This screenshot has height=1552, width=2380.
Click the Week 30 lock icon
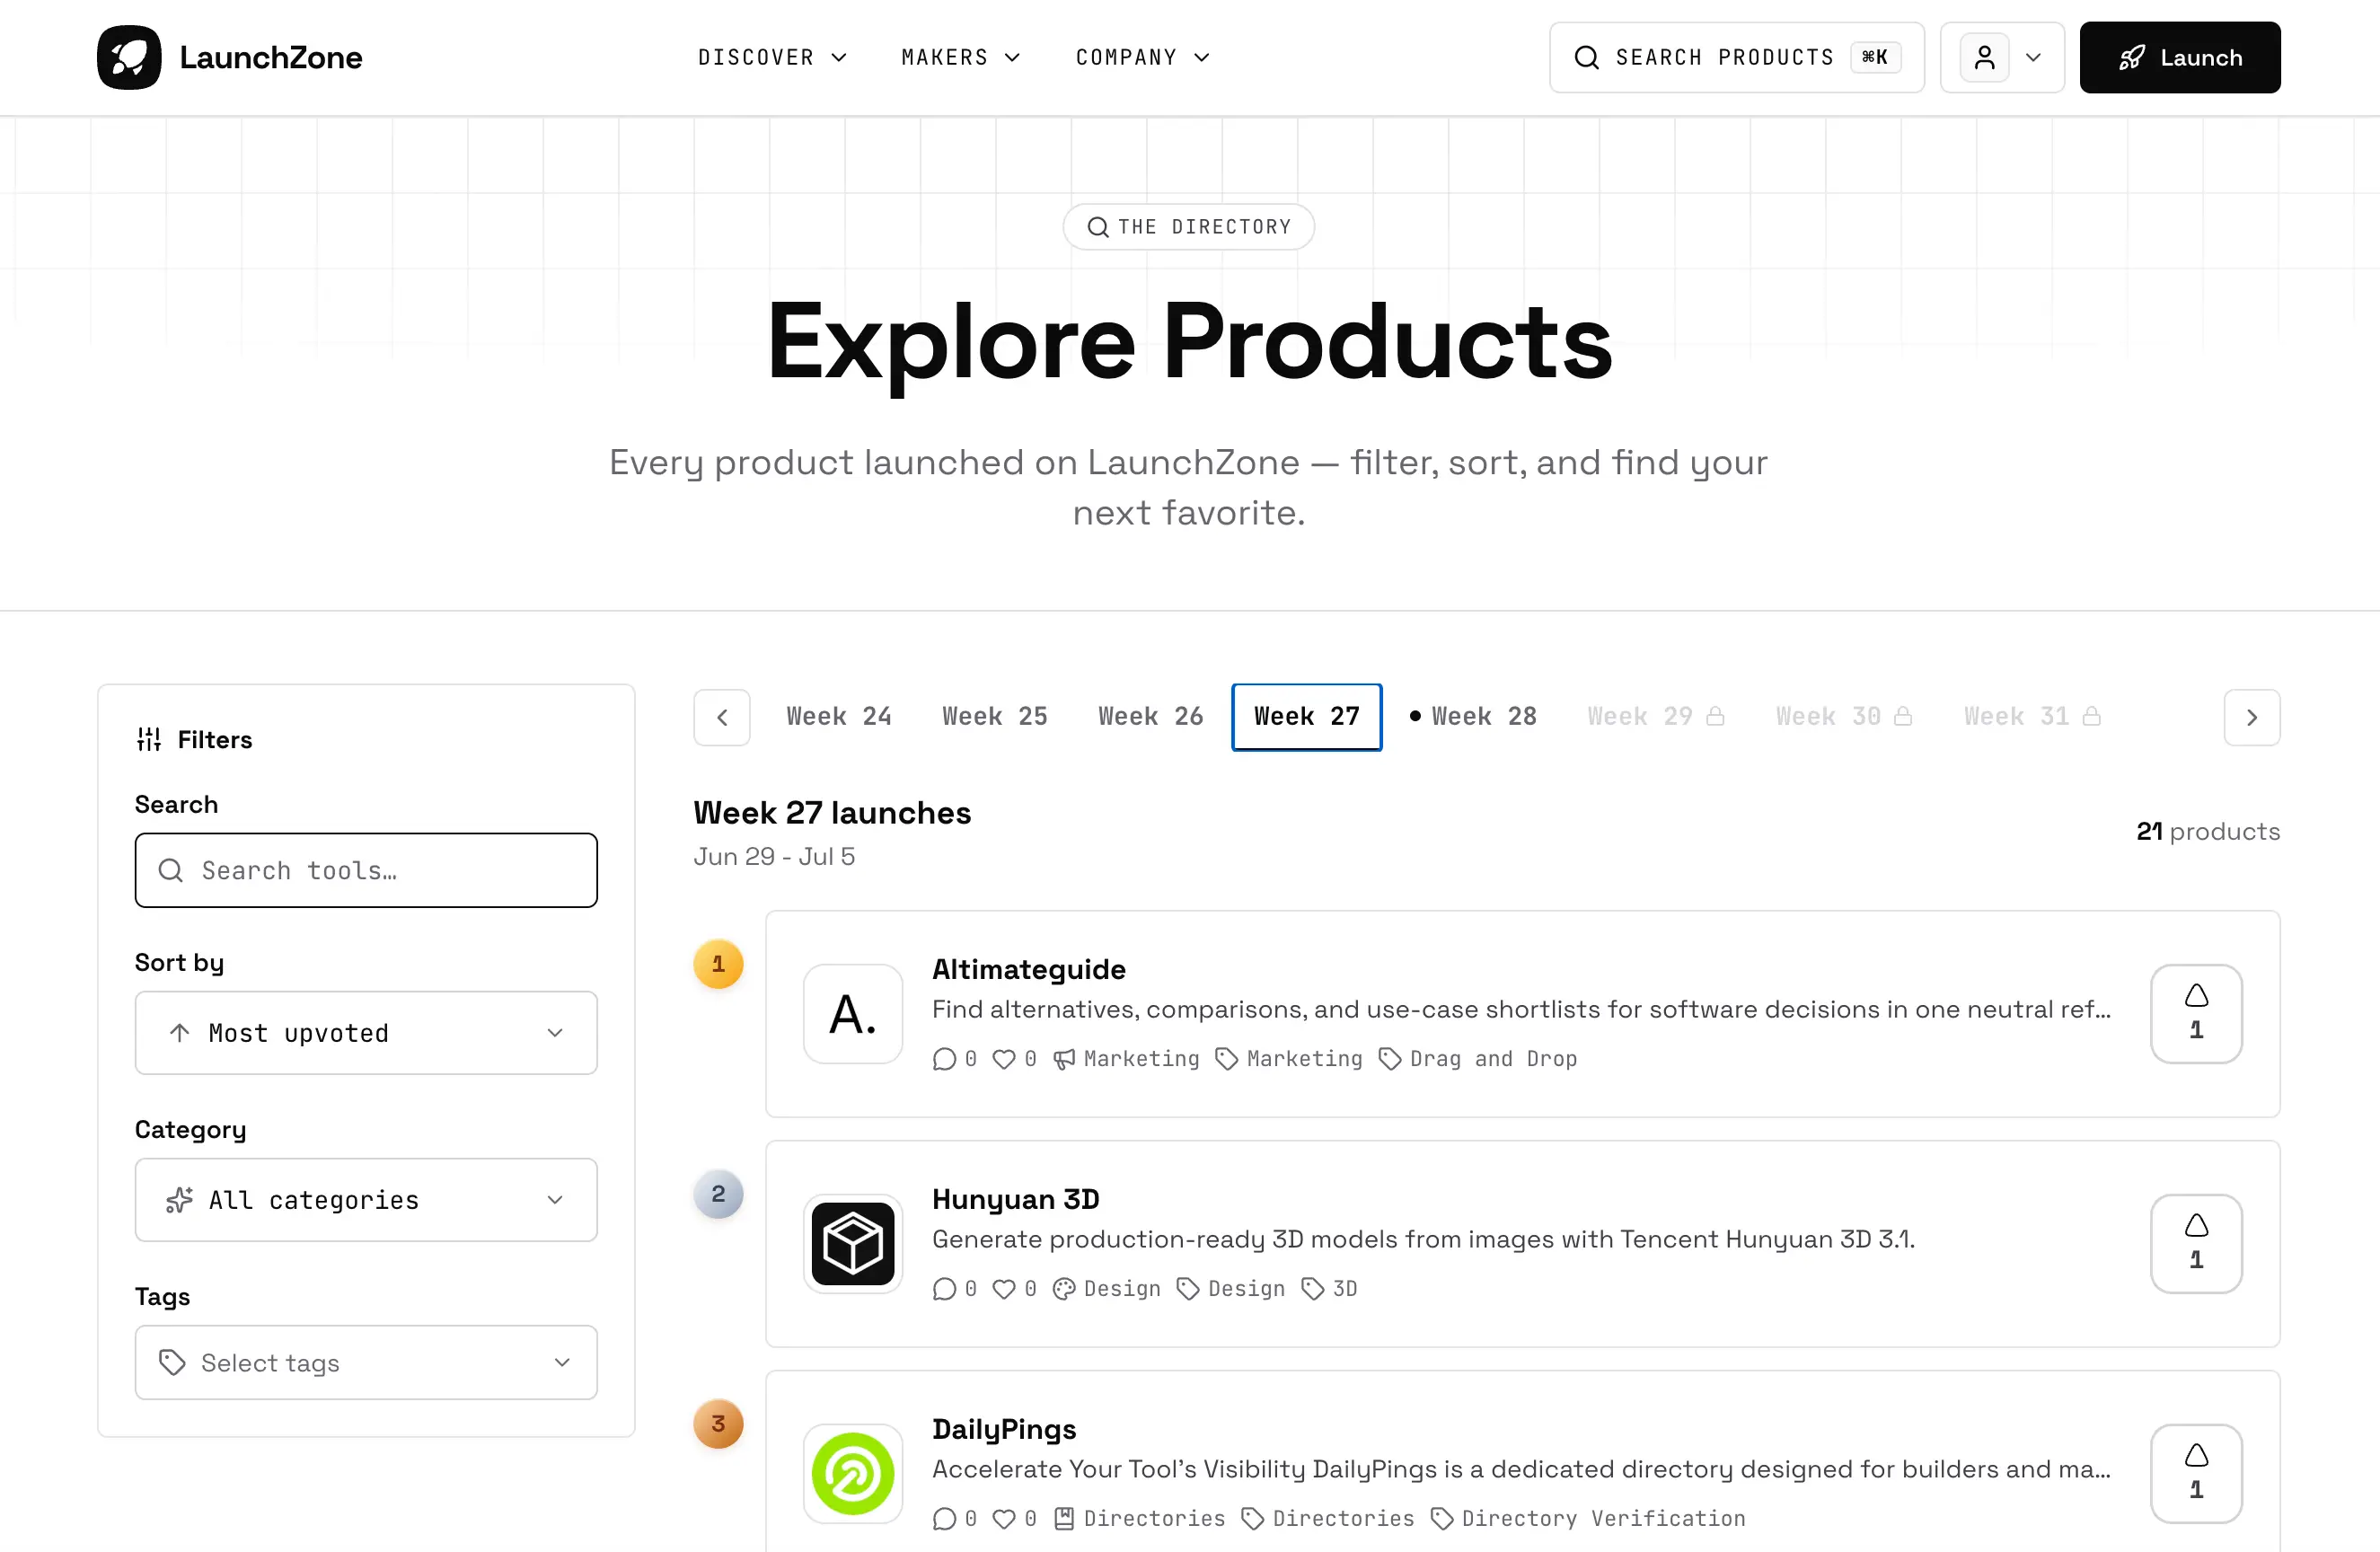1903,716
